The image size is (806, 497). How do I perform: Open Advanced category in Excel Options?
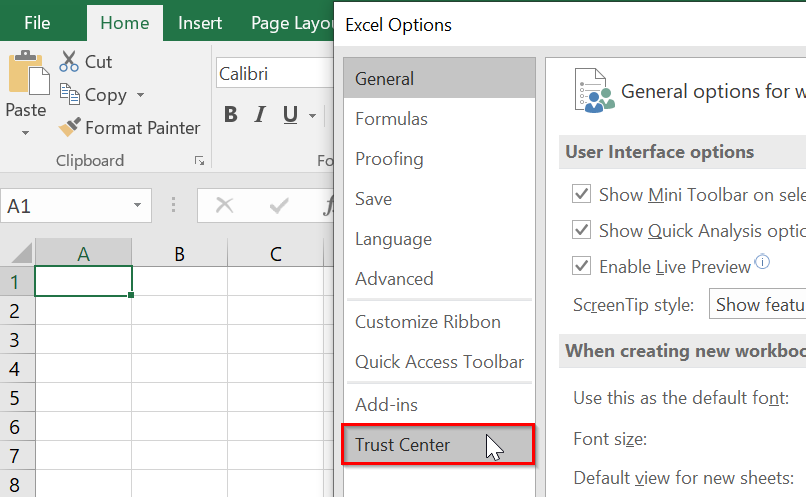(x=439, y=279)
